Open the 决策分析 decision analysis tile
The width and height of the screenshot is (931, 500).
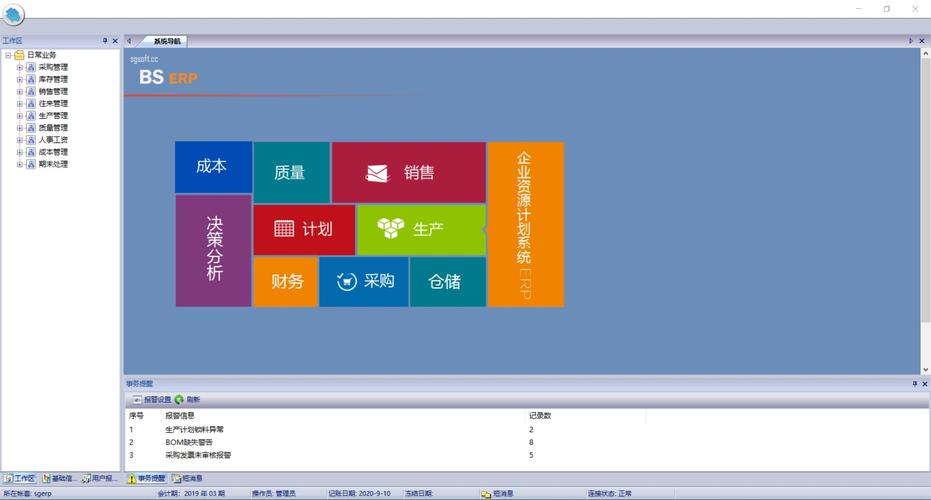pyautogui.click(x=213, y=251)
